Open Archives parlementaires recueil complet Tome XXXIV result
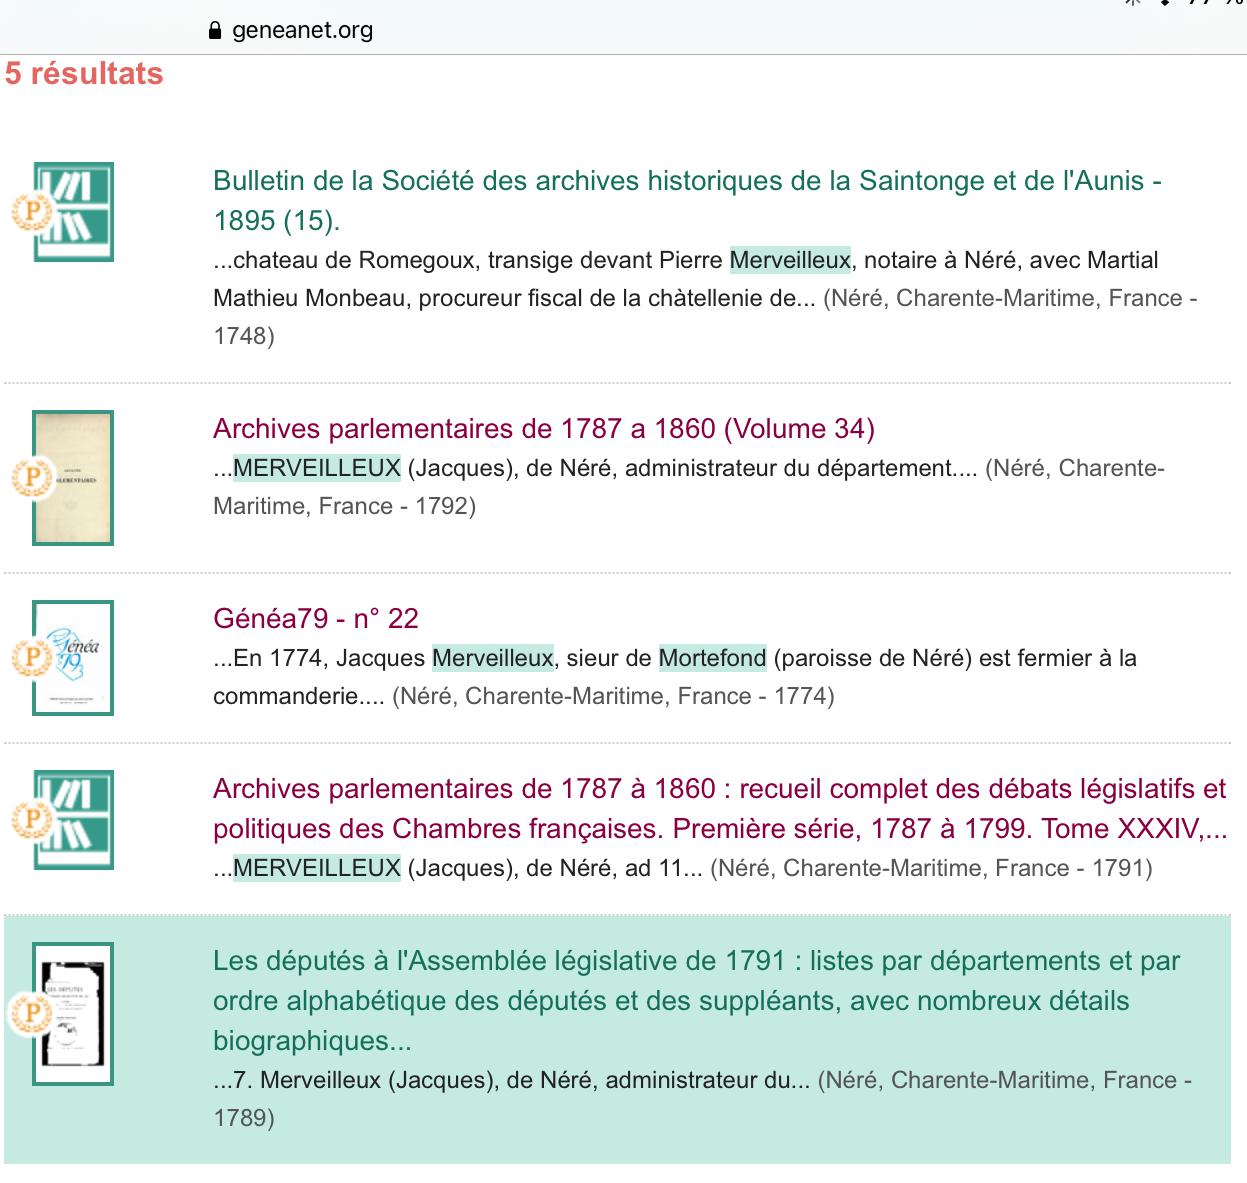This screenshot has height=1183, width=1247. pyautogui.click(x=720, y=809)
